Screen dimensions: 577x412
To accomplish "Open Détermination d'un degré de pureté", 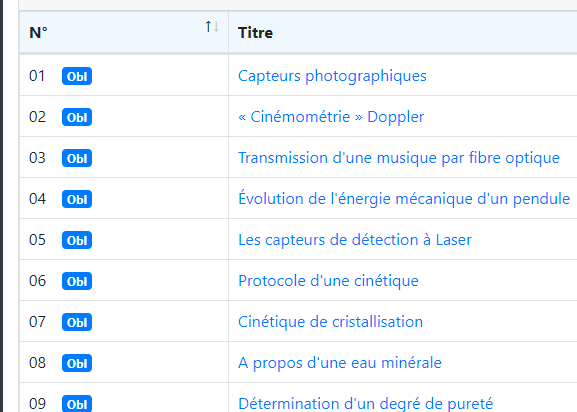I will pyautogui.click(x=365, y=404).
